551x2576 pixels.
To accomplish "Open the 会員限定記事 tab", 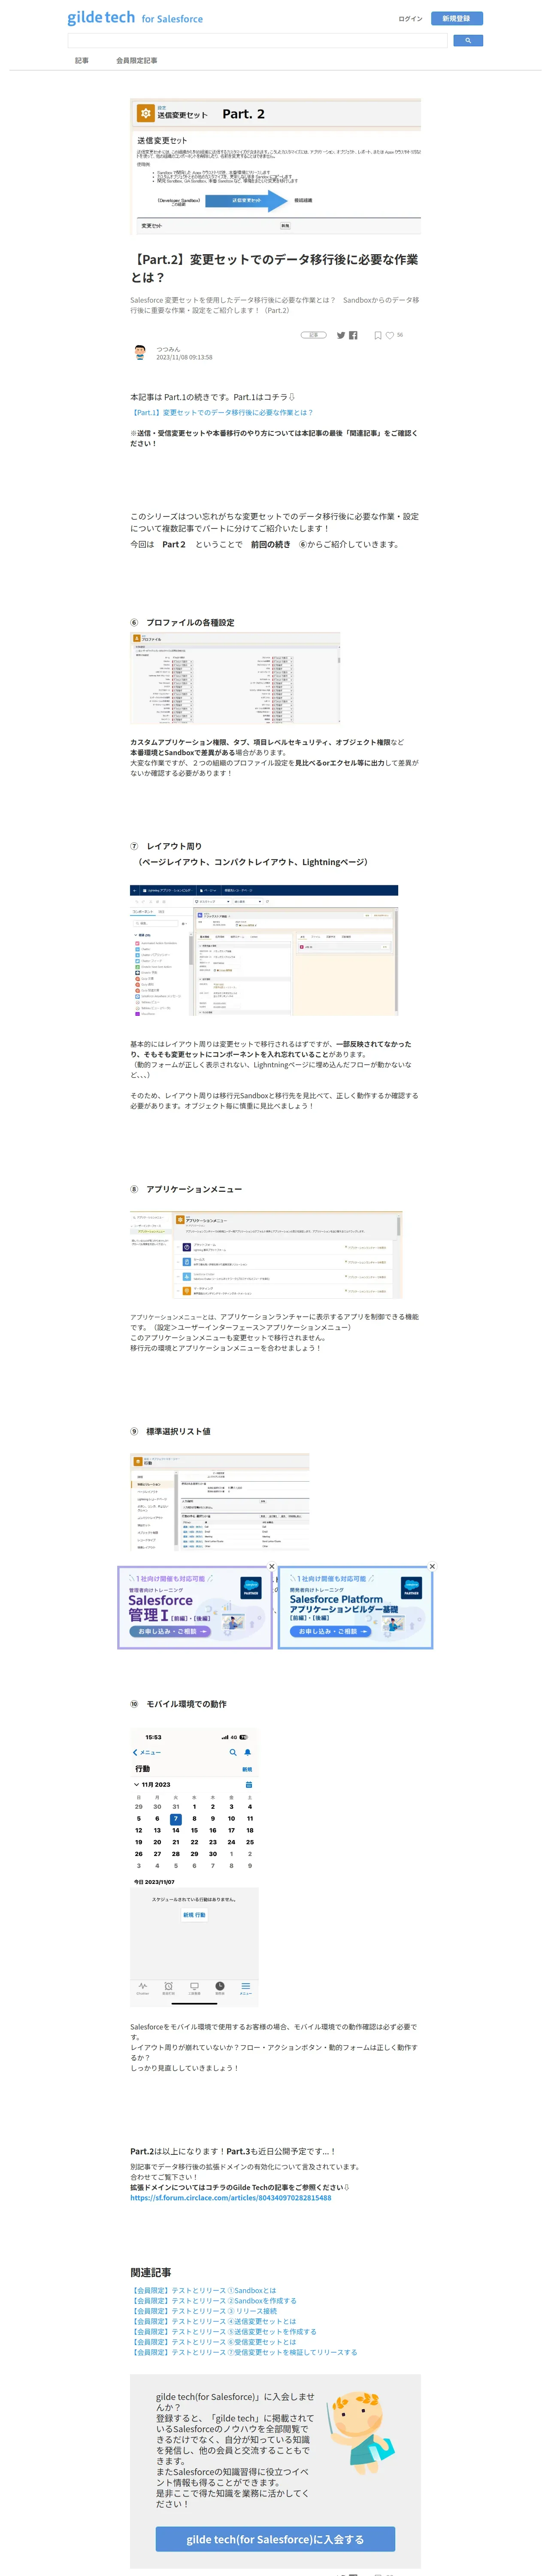I will pyautogui.click(x=136, y=61).
